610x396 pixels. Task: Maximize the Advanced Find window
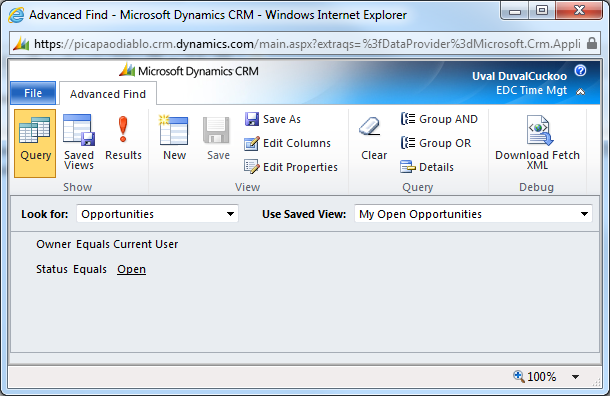pos(542,11)
